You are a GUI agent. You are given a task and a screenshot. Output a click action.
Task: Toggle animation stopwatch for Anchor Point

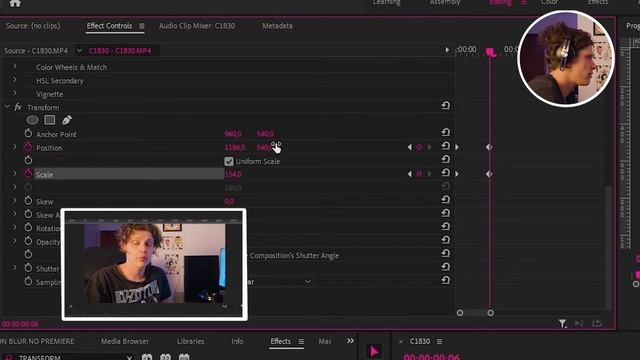pos(28,133)
